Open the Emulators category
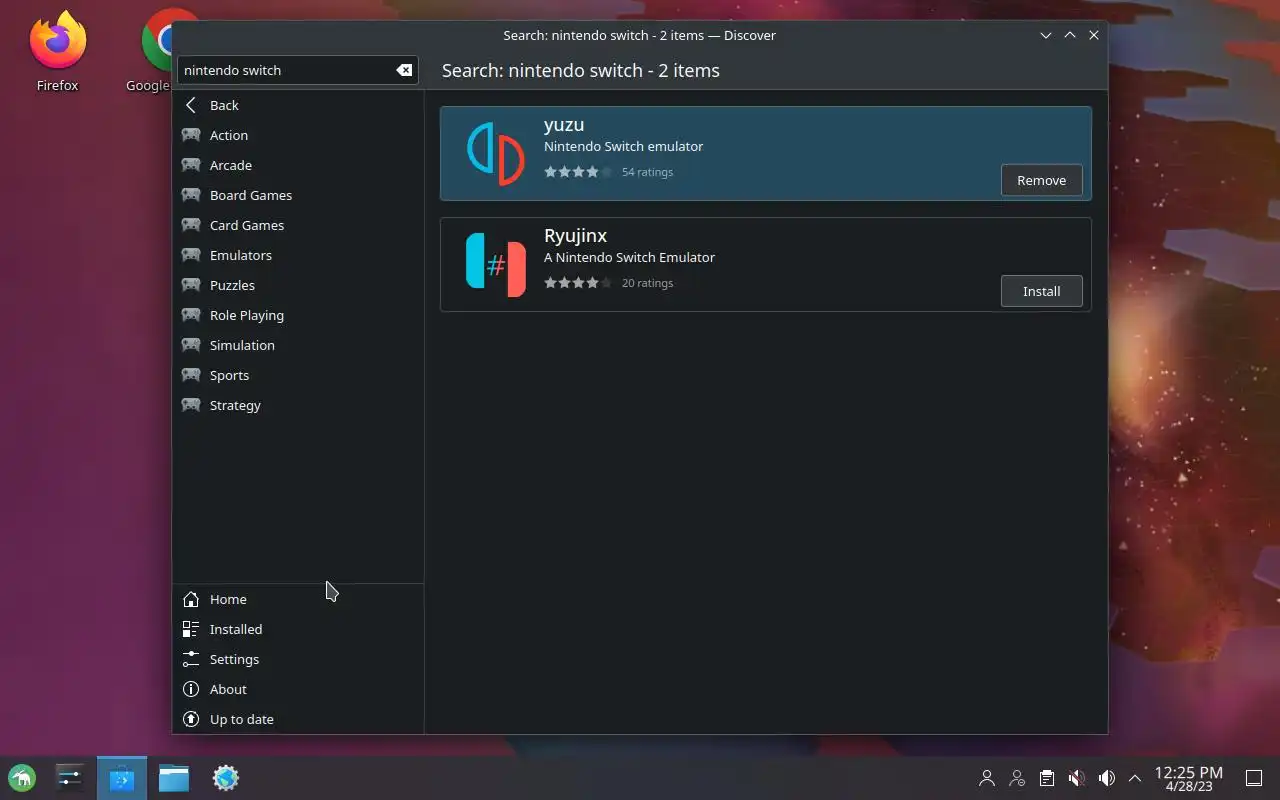Viewport: 1280px width, 800px height. pyautogui.click(x=298, y=255)
